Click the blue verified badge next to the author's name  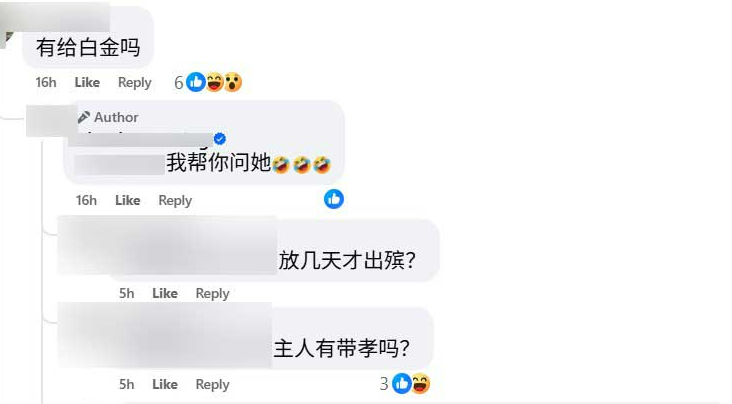pos(220,139)
